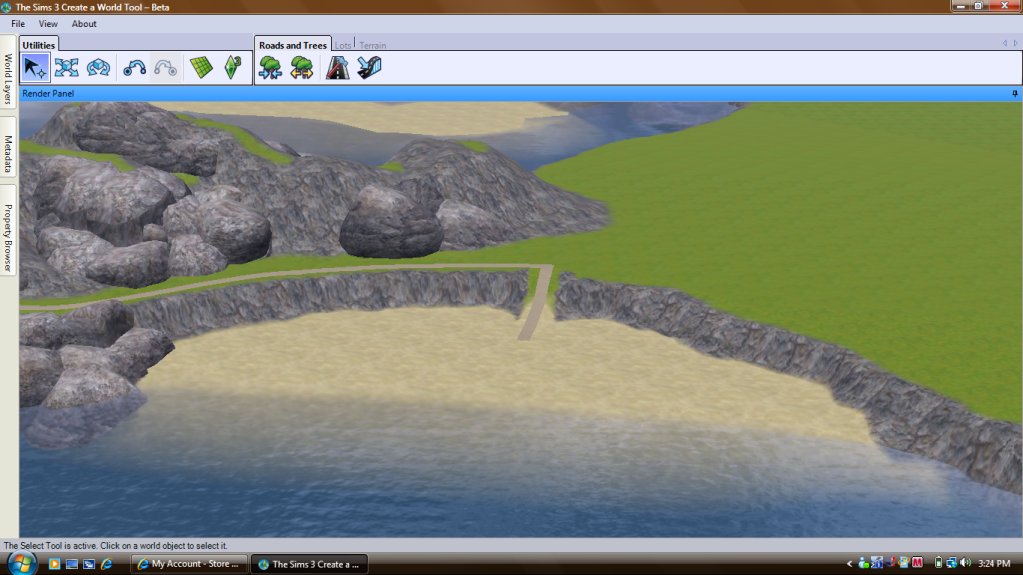The height and width of the screenshot is (575, 1023).
Task: Show hidden tray icons chevron
Action: [849, 563]
